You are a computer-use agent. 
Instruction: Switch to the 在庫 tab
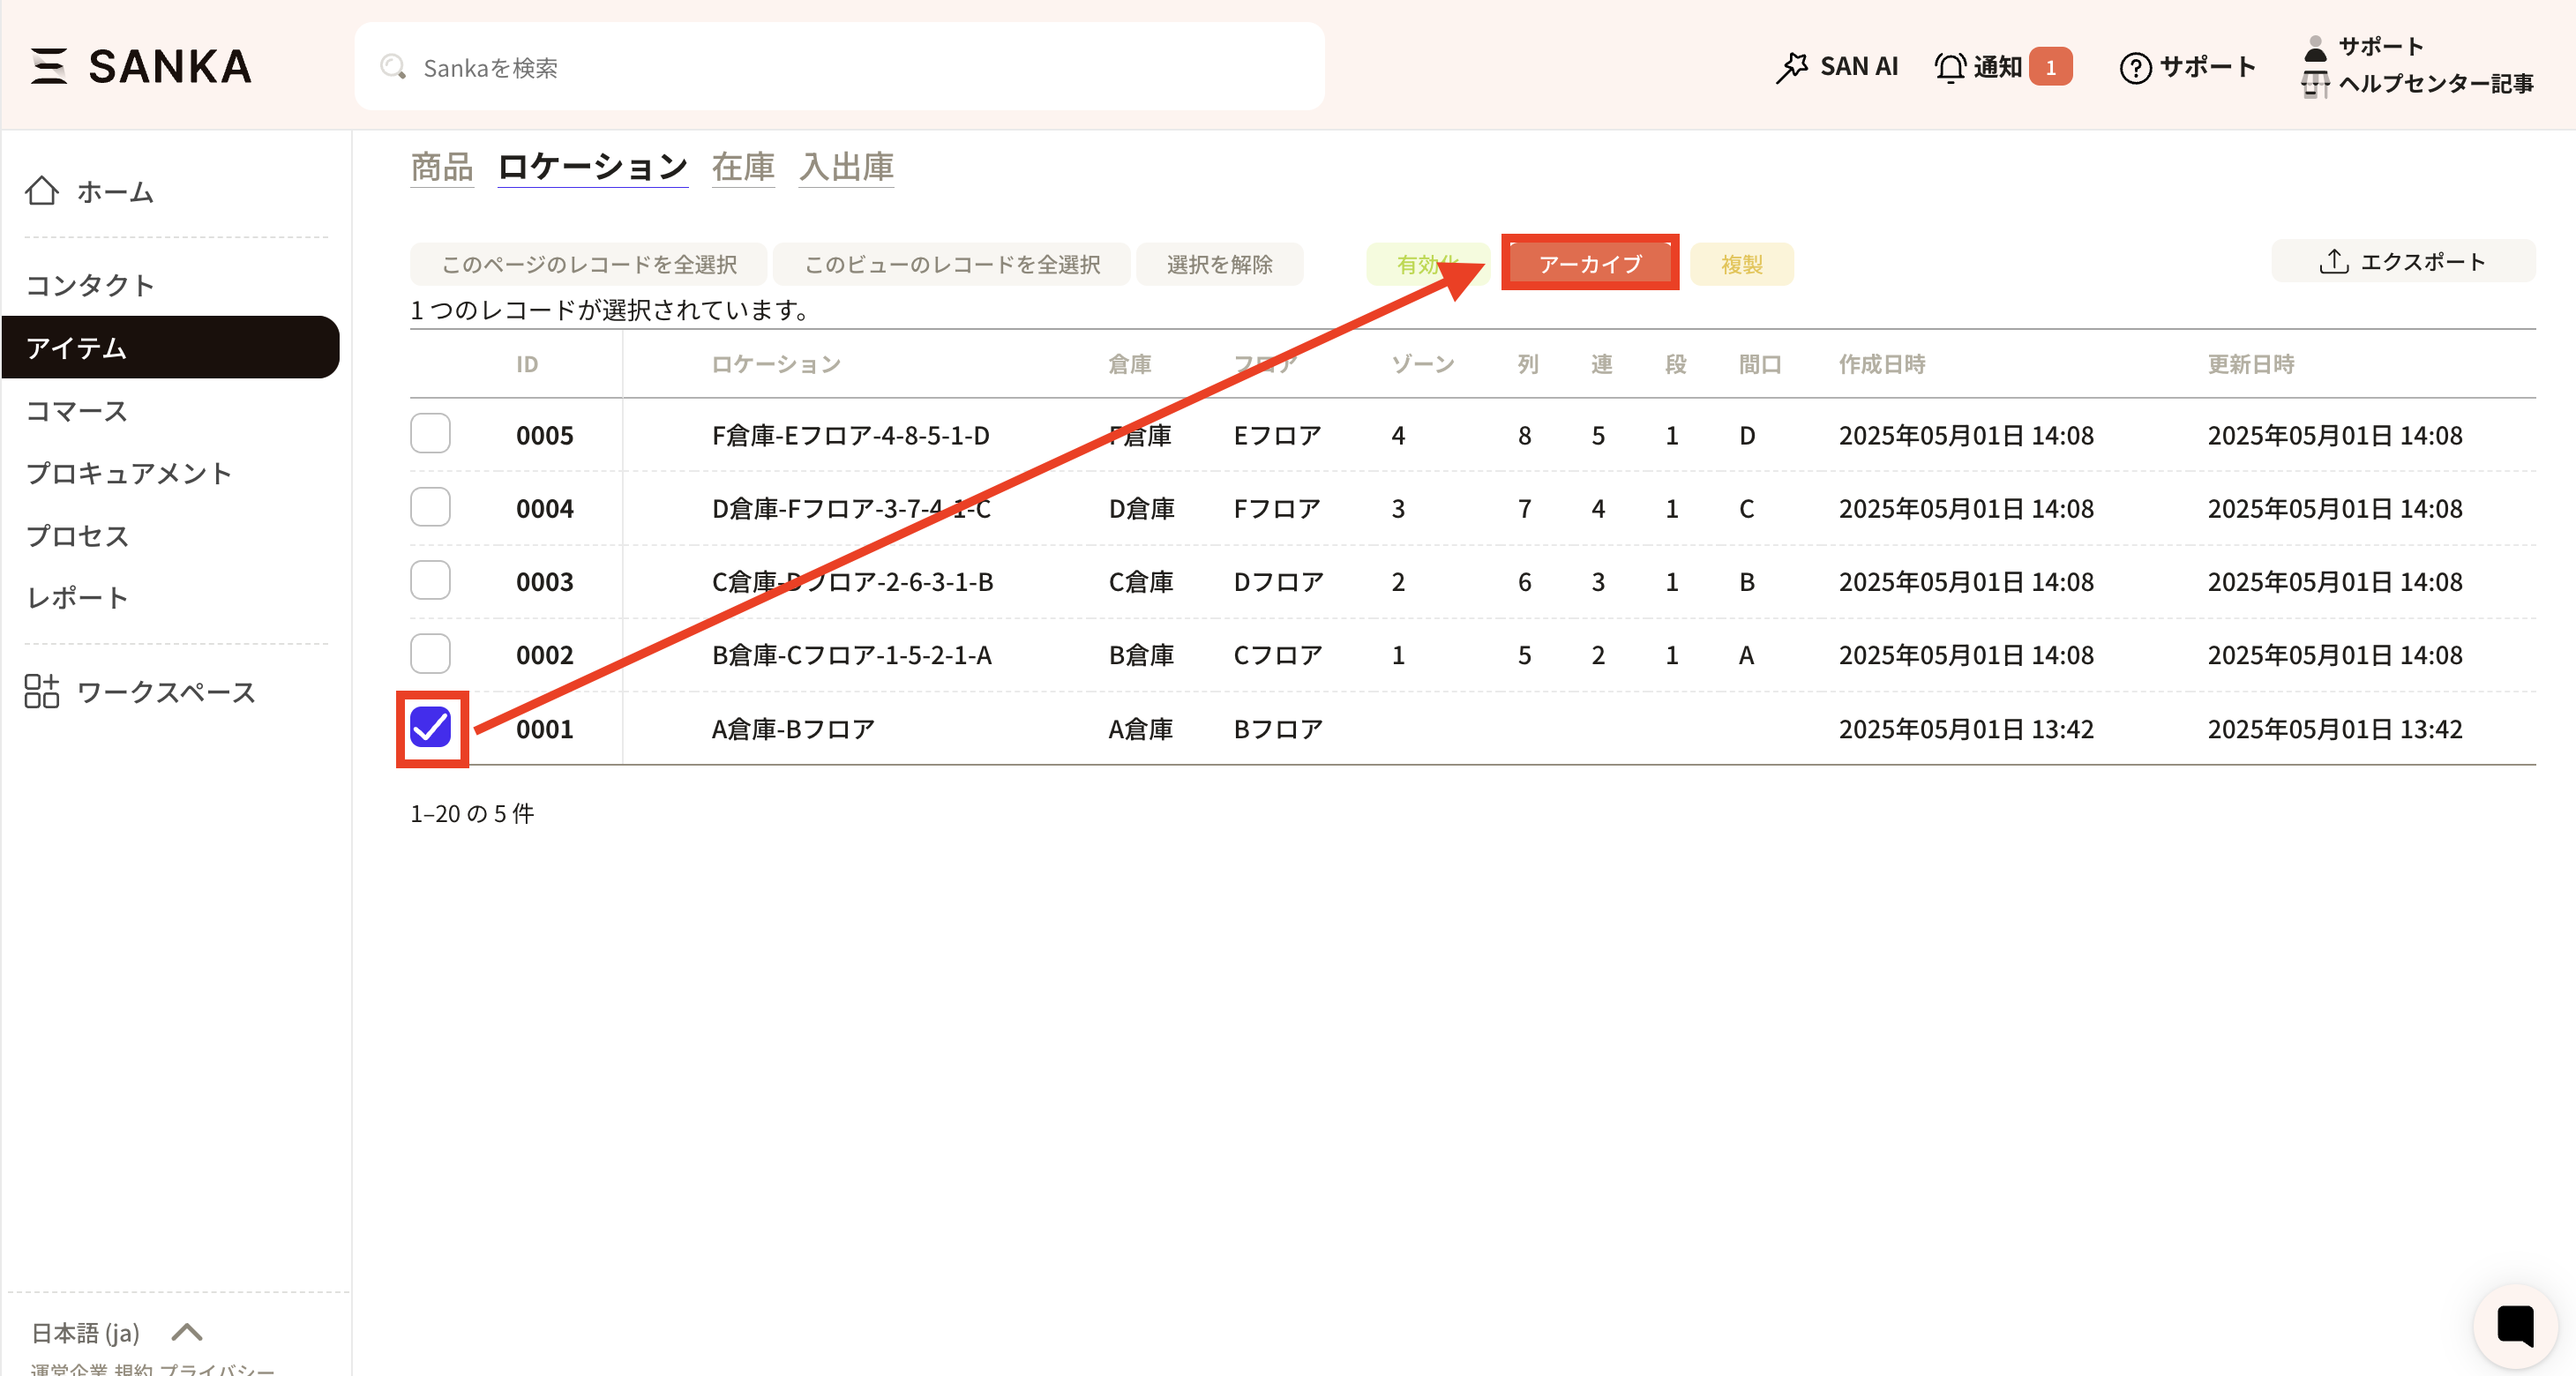click(x=743, y=166)
